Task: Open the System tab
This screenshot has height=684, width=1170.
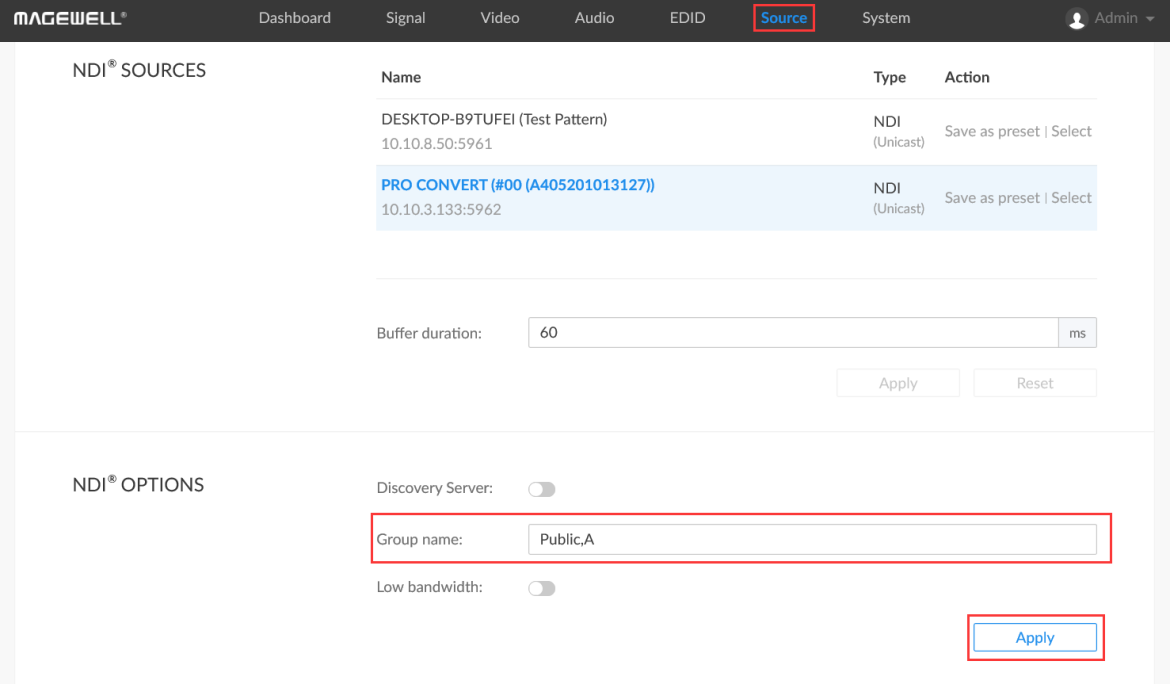Action: (886, 18)
